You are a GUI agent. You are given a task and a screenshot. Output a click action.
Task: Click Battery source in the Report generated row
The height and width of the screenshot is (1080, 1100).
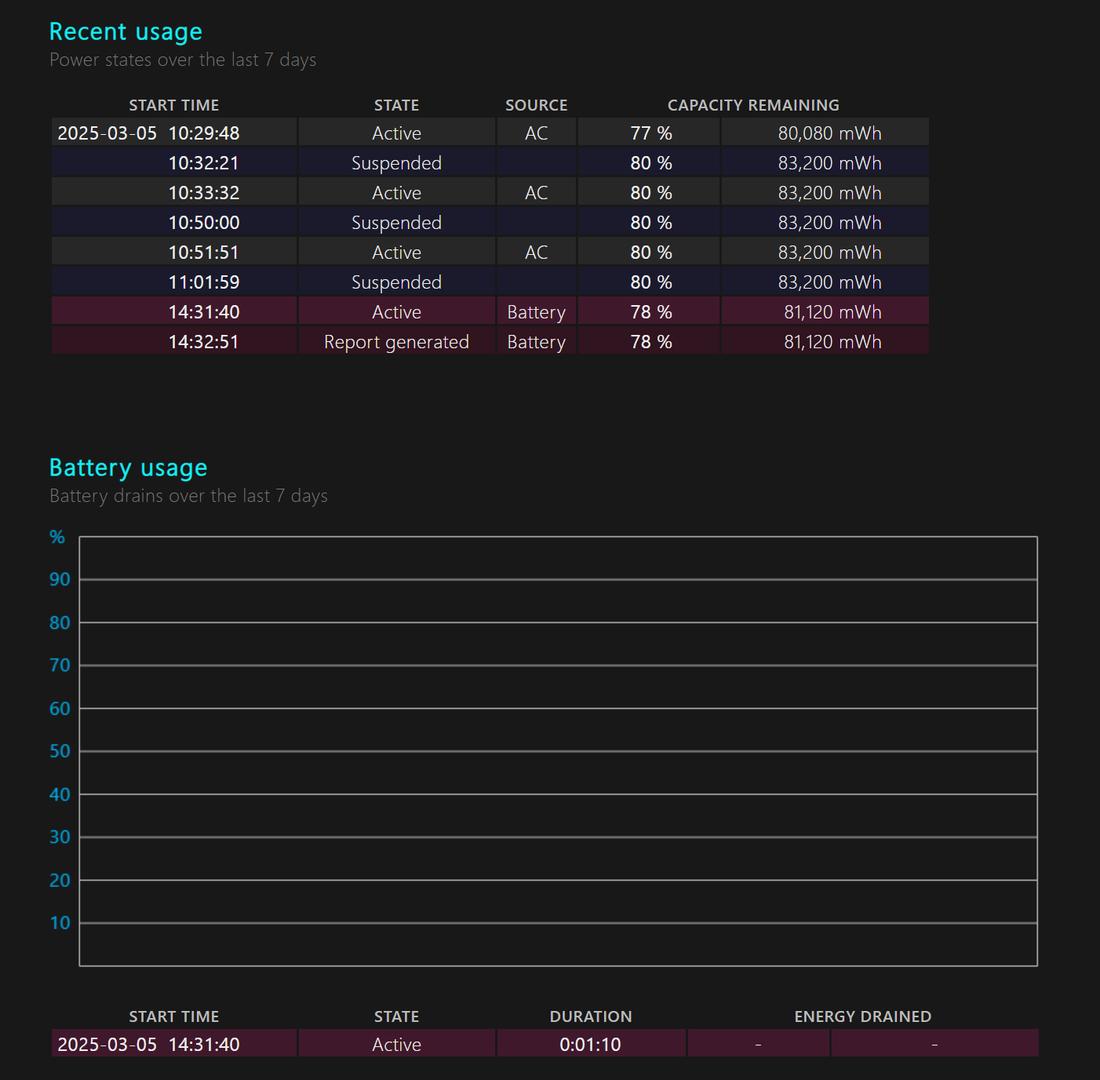point(536,342)
